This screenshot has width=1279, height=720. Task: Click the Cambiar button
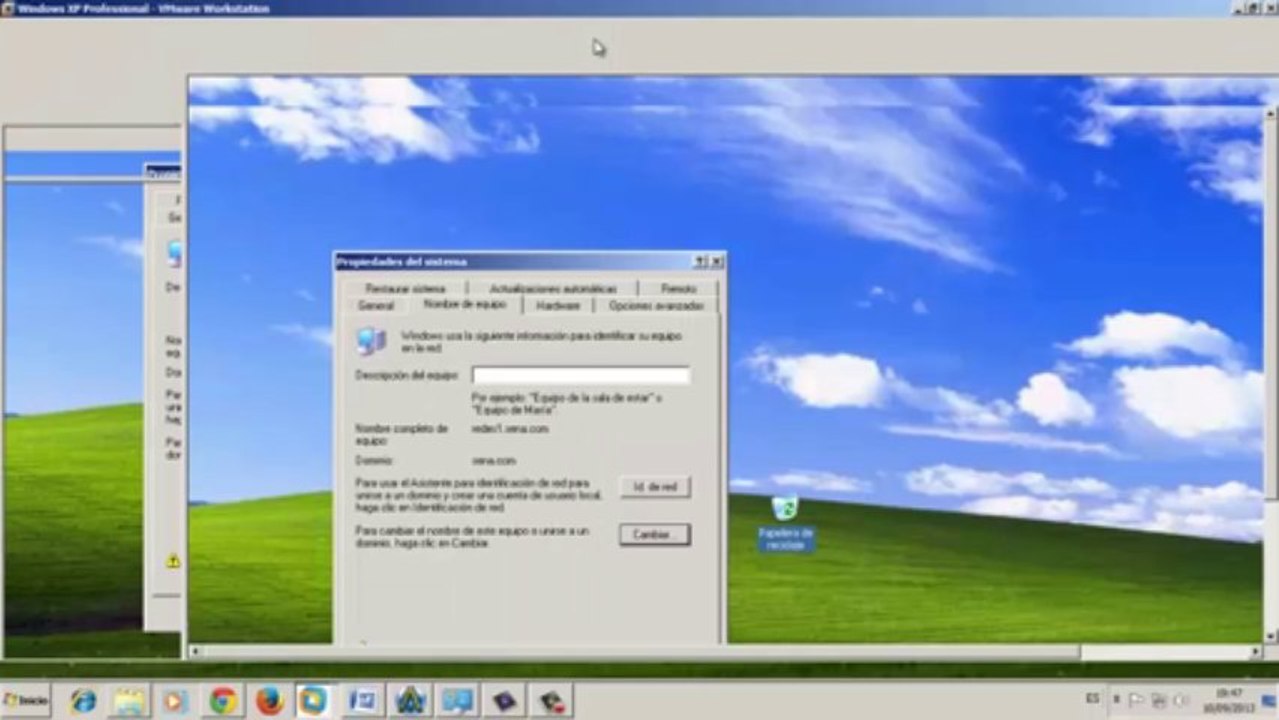[655, 535]
